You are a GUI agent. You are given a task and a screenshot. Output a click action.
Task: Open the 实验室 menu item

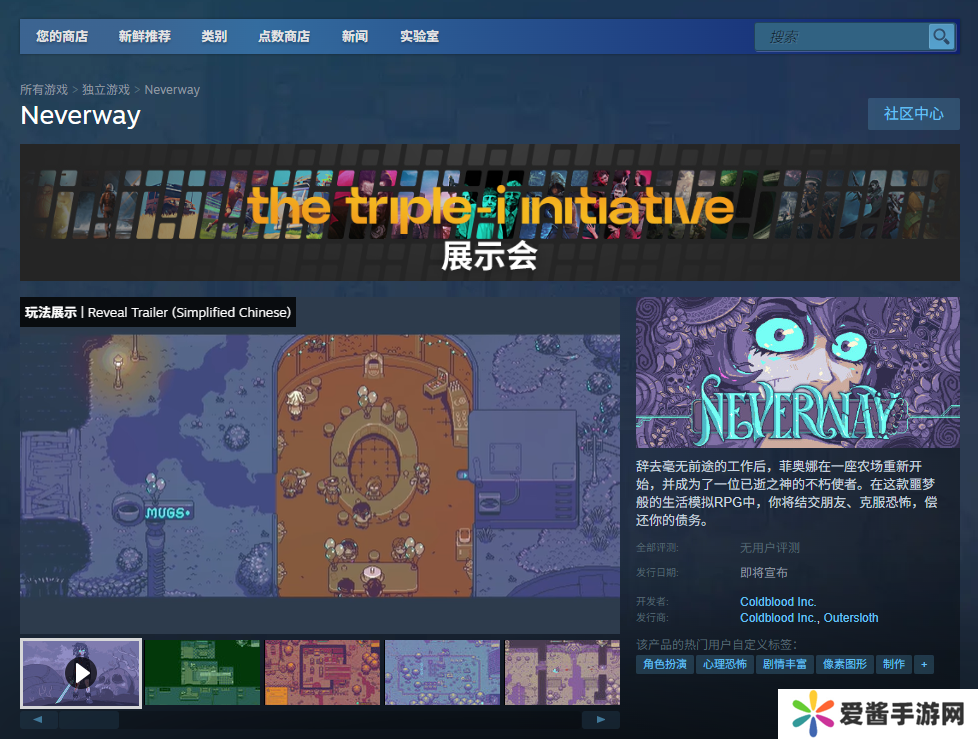coord(419,37)
